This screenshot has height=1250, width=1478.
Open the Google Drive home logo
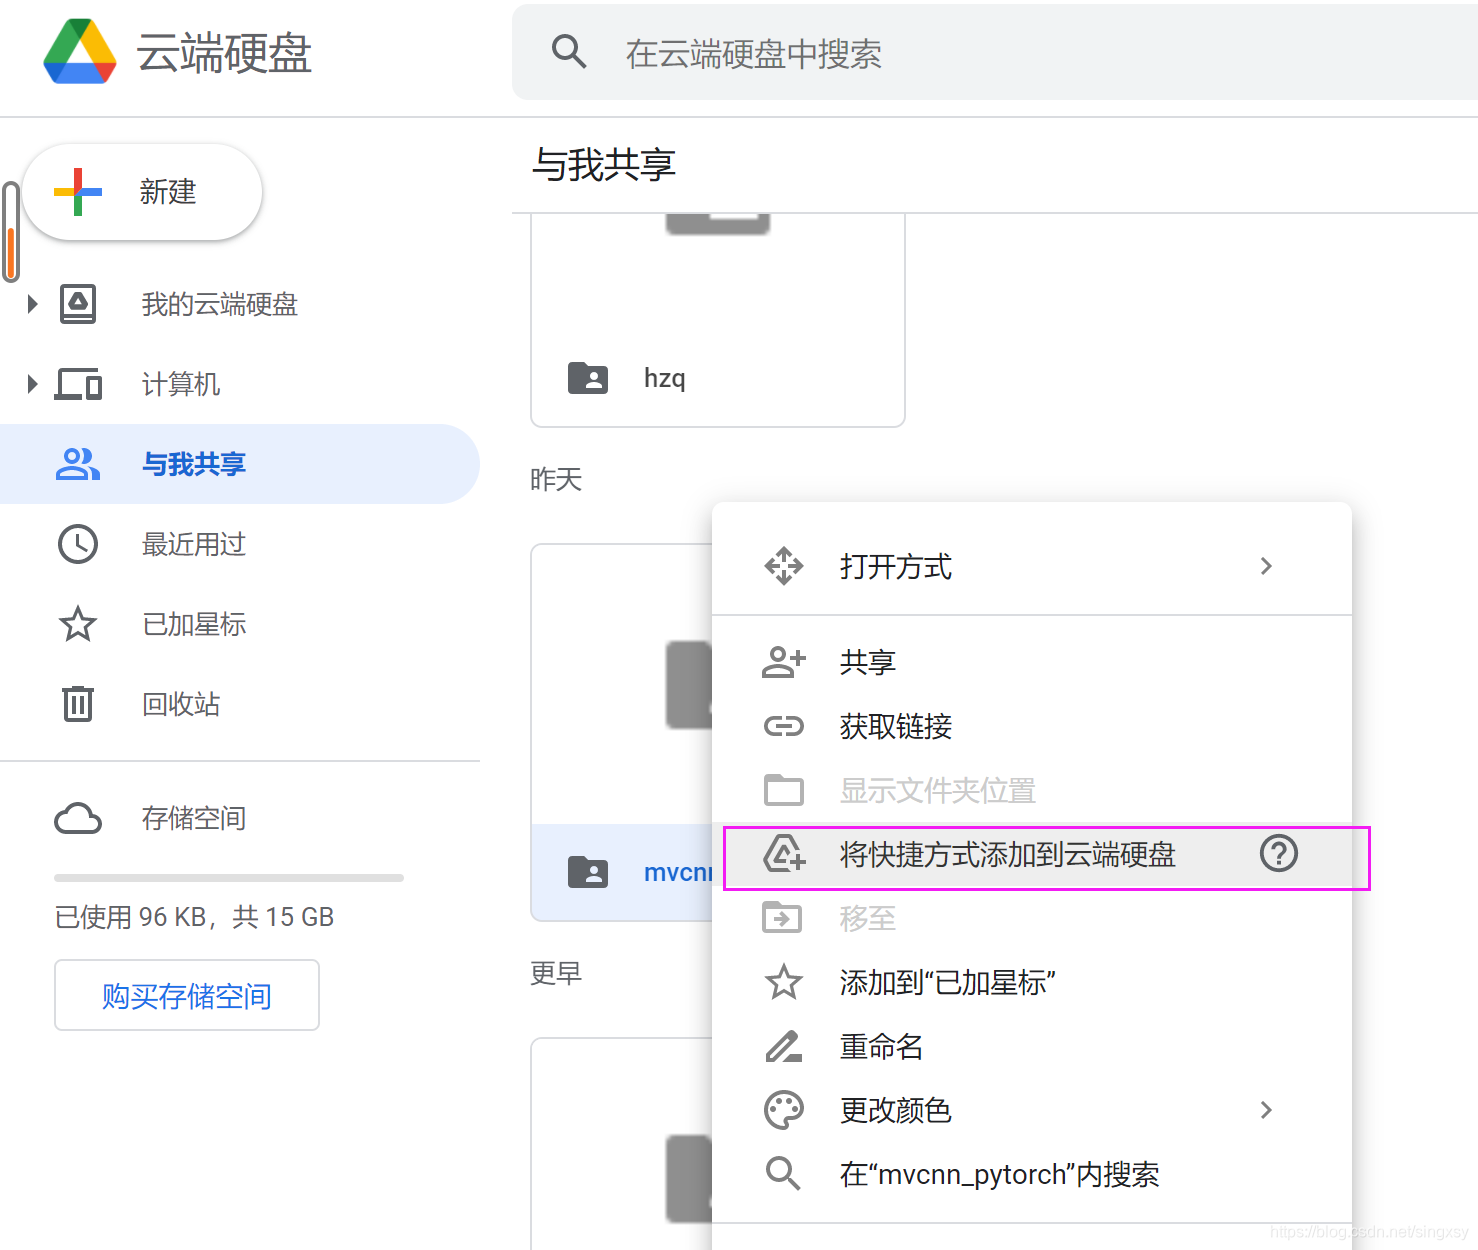point(78,53)
